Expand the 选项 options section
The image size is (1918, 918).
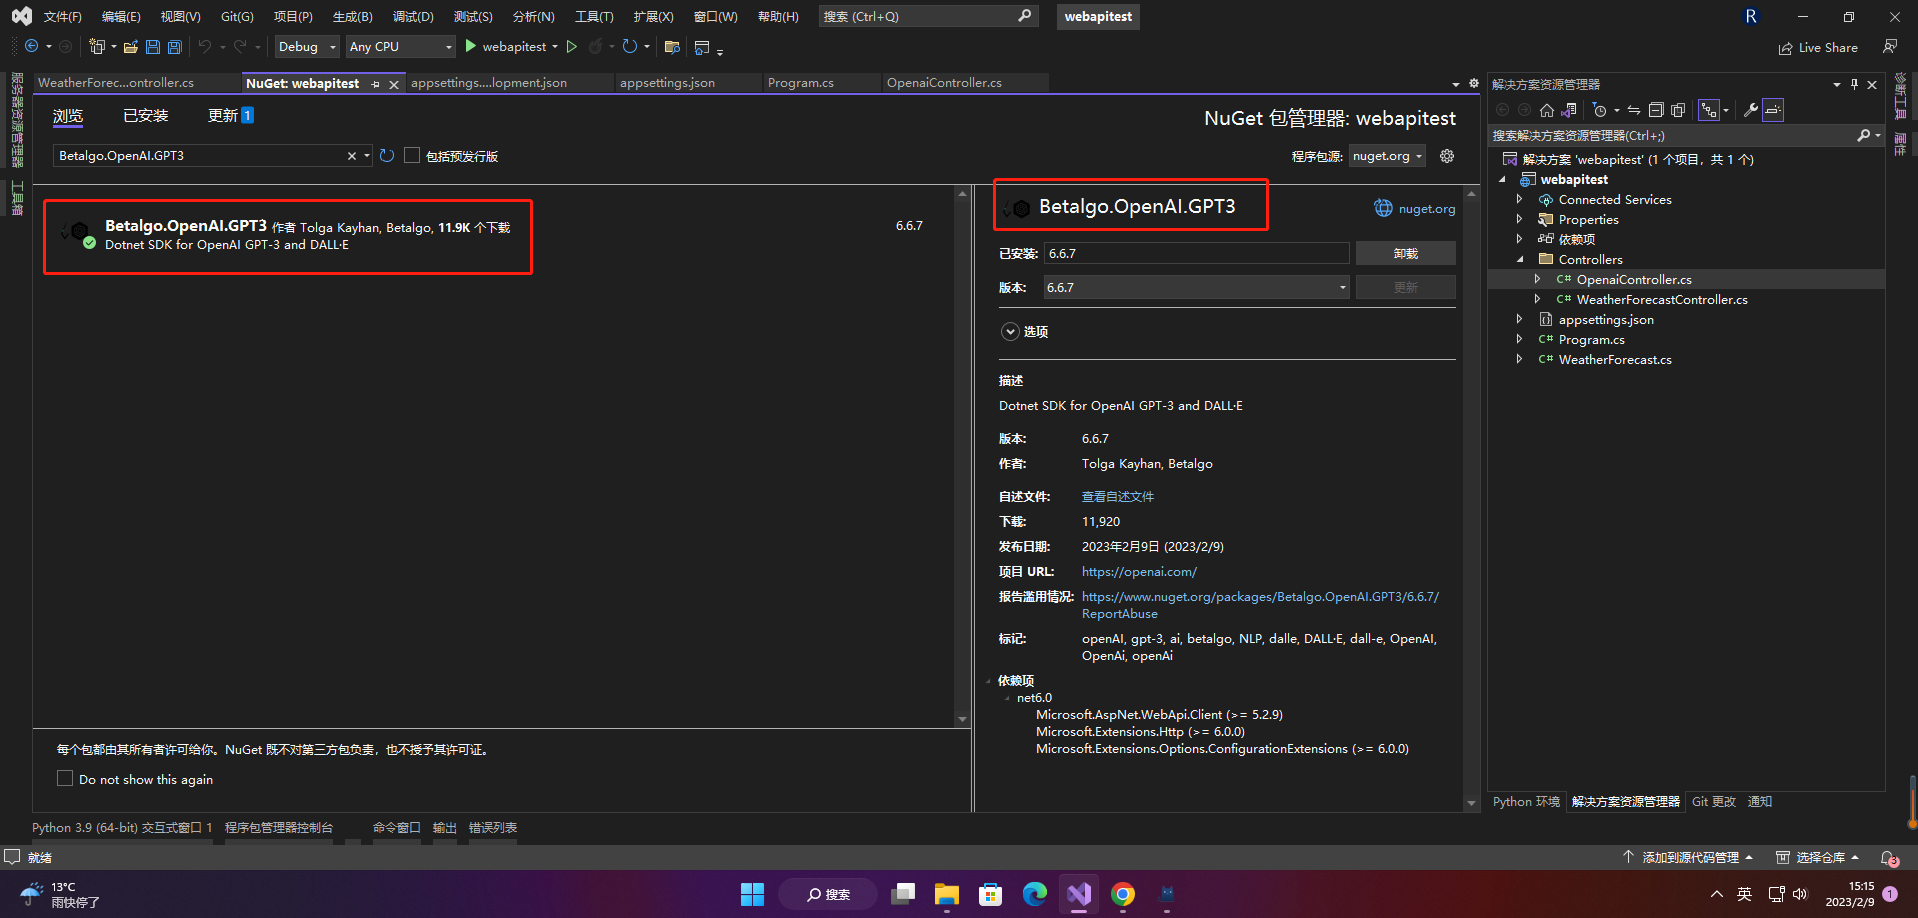1011,332
